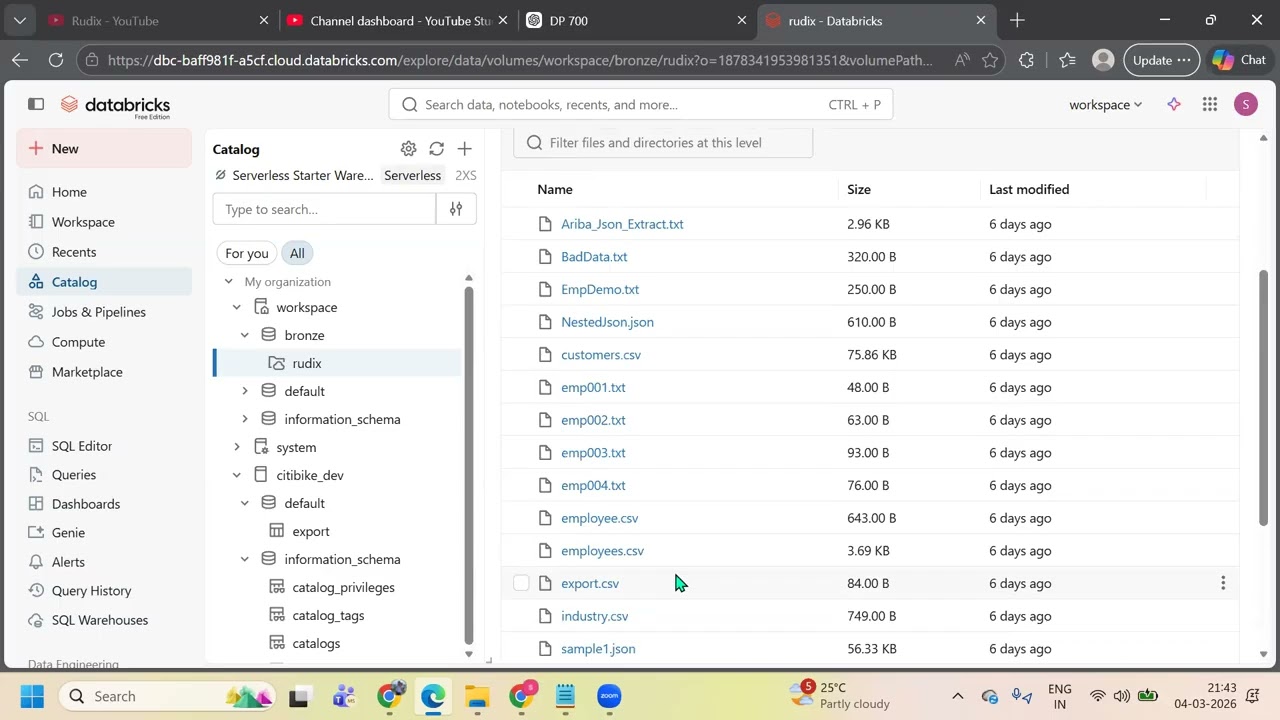1280x720 pixels.
Task: Switch catalog filter to All
Action: pos(297,253)
